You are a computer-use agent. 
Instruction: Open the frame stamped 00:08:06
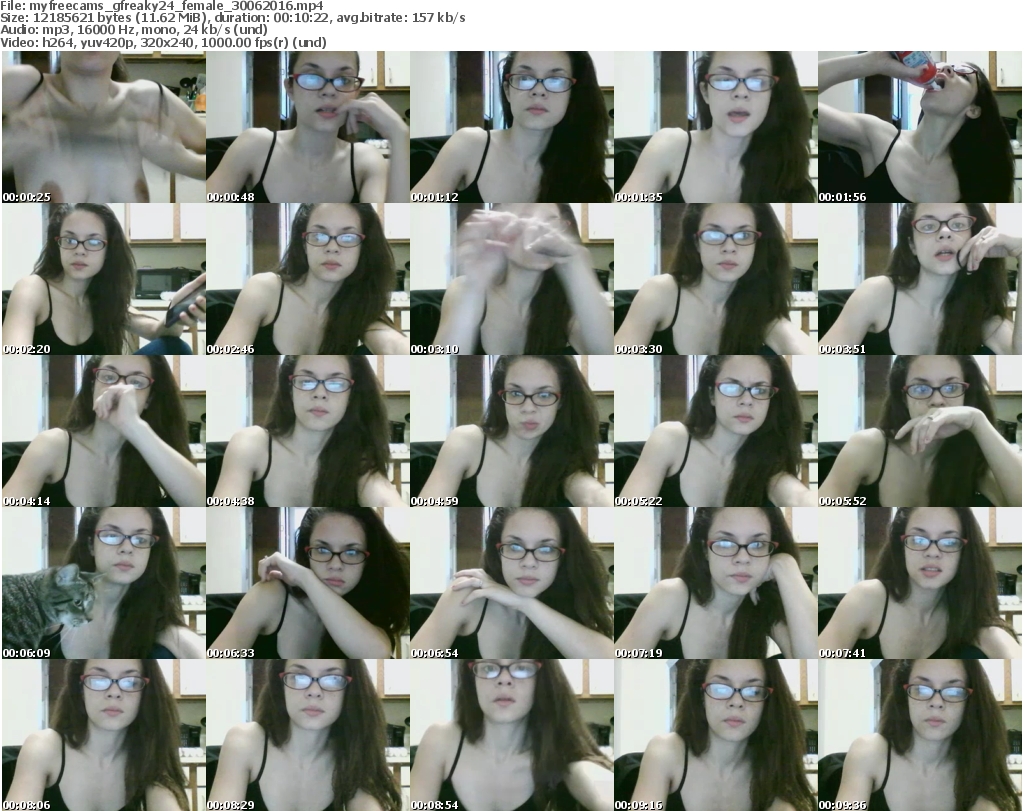click(104, 735)
